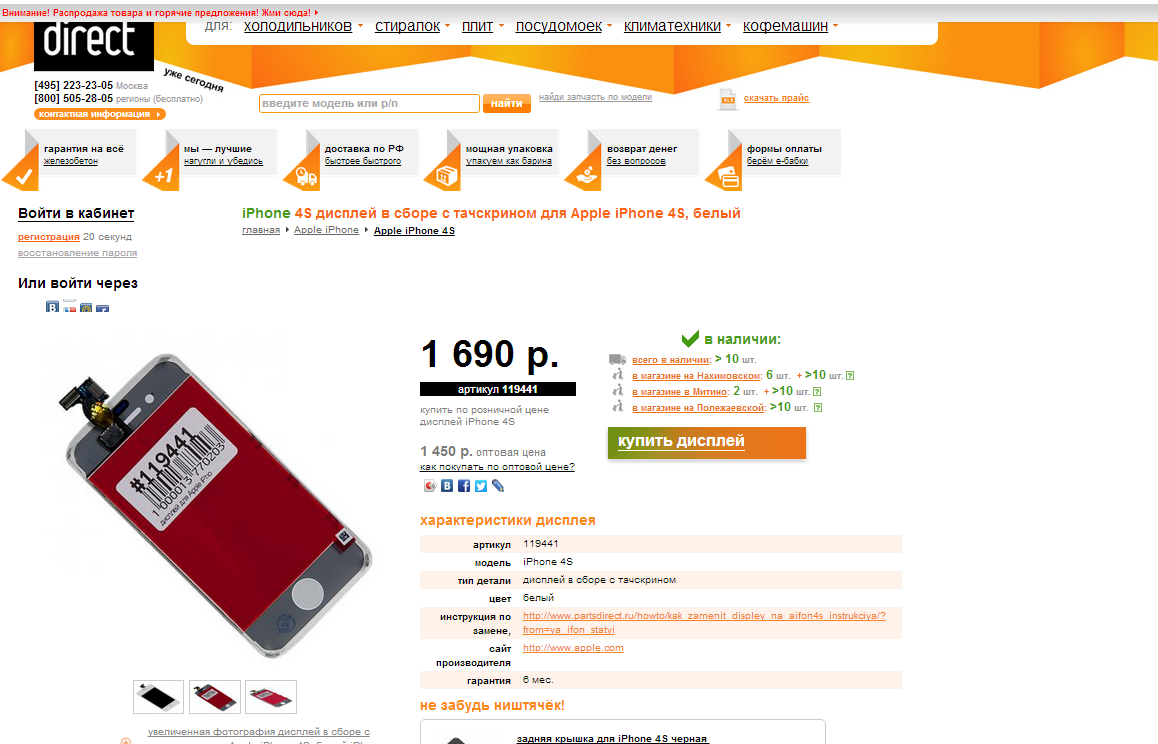
Task: Share product on Facebook
Action: pyautogui.click(x=464, y=485)
